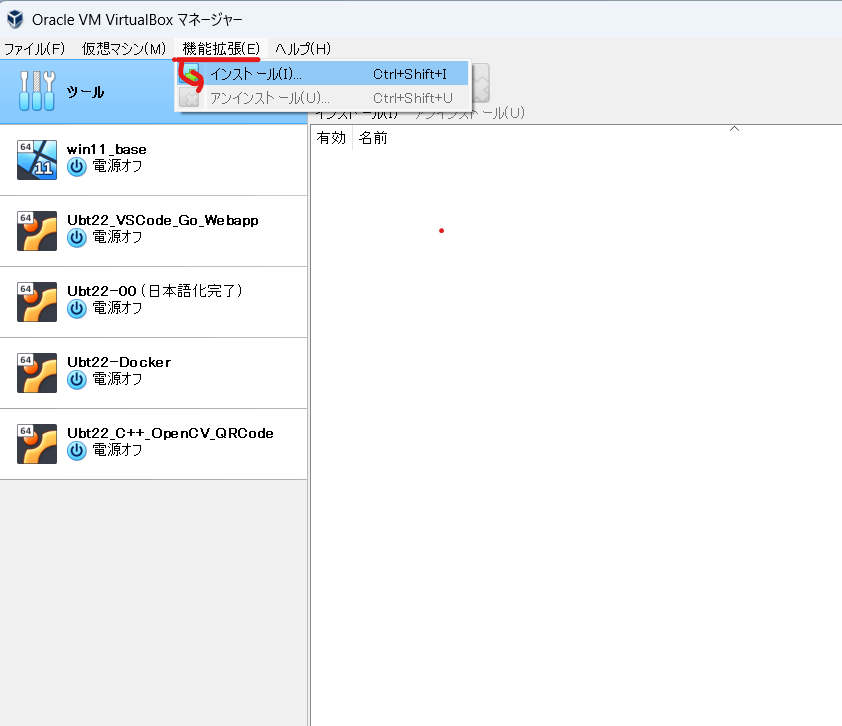Click 電源オフ text under Ubt22-00
842x726 pixels.
pyautogui.click(x=118, y=308)
